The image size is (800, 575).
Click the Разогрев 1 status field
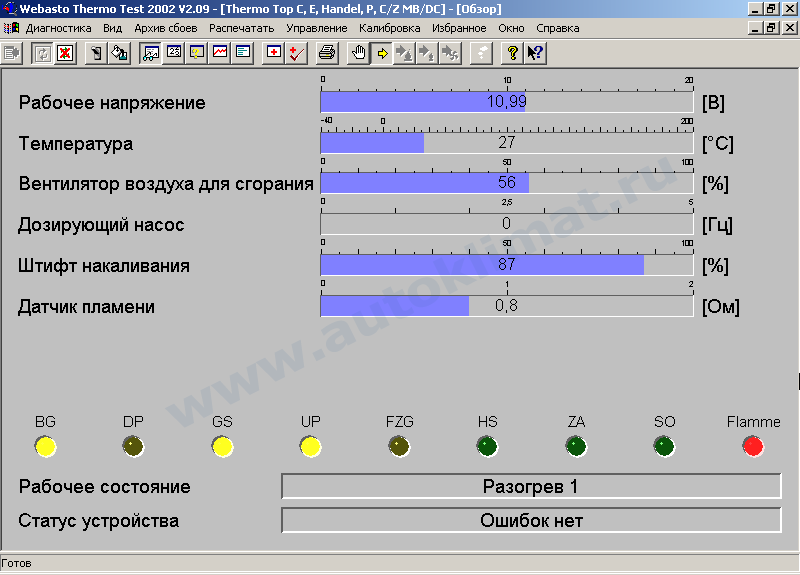click(x=531, y=487)
